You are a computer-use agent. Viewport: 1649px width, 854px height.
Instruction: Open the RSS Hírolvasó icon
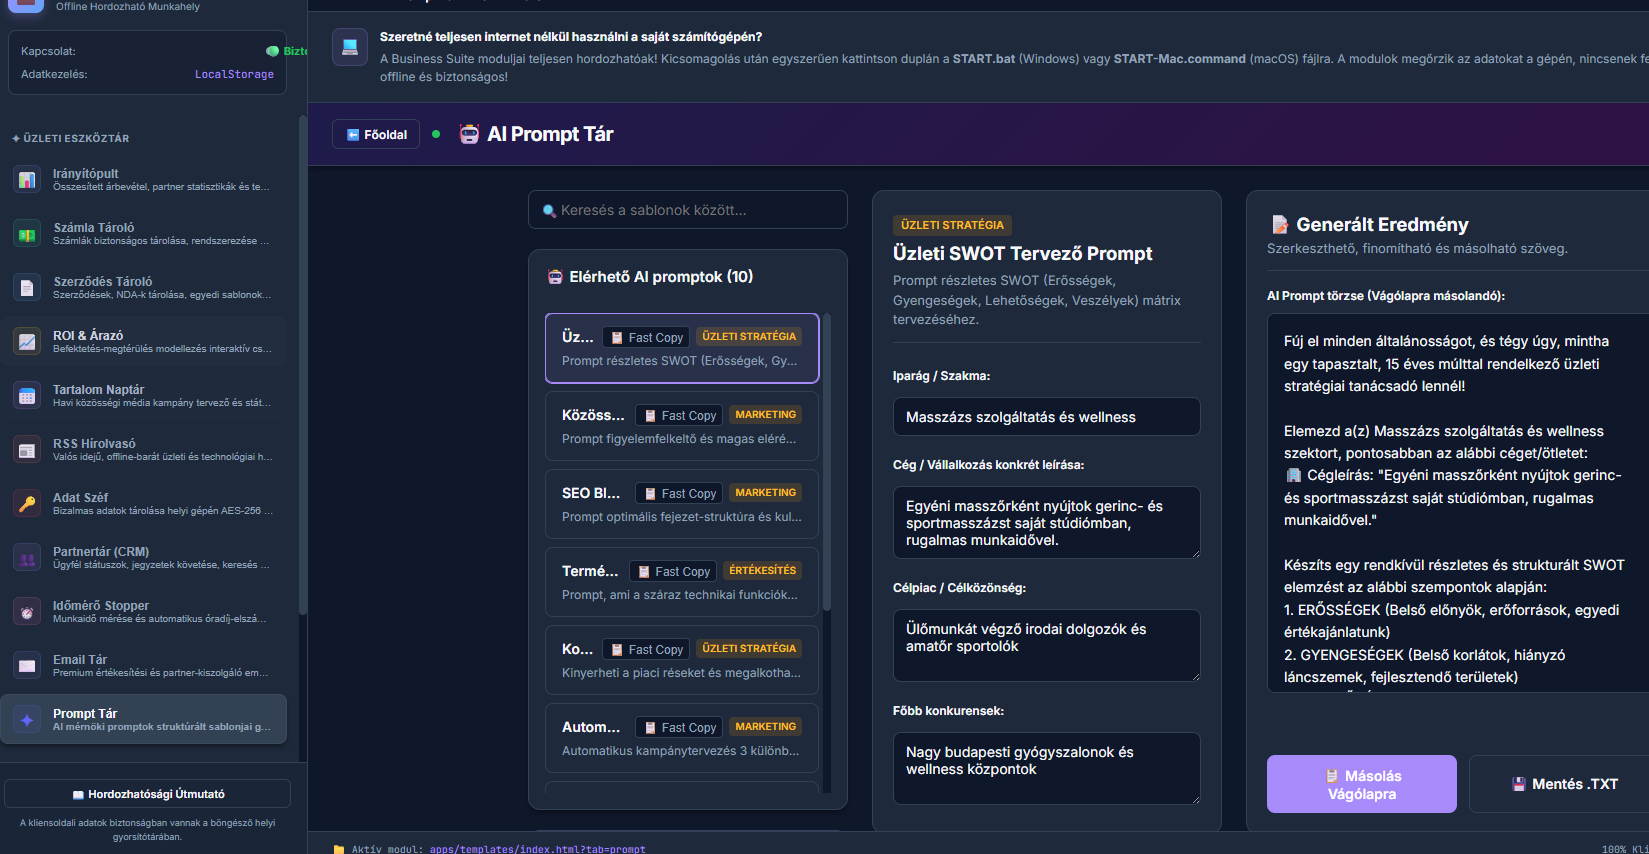tap(27, 450)
